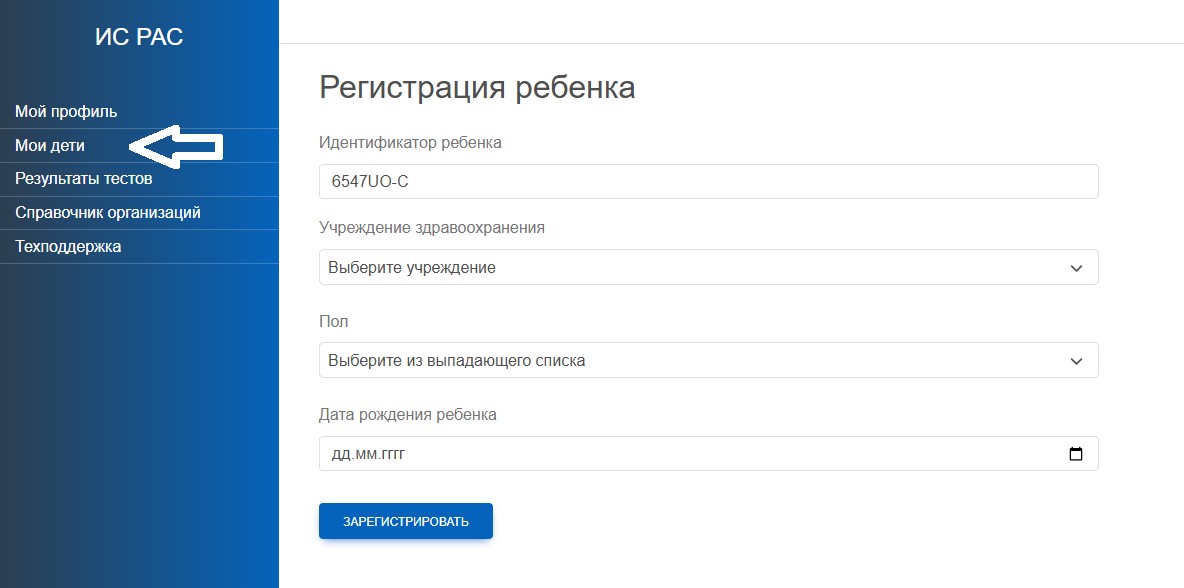This screenshot has height=588, width=1184.
Task: Open Результаты тестов in the sidebar
Action: pos(83,179)
